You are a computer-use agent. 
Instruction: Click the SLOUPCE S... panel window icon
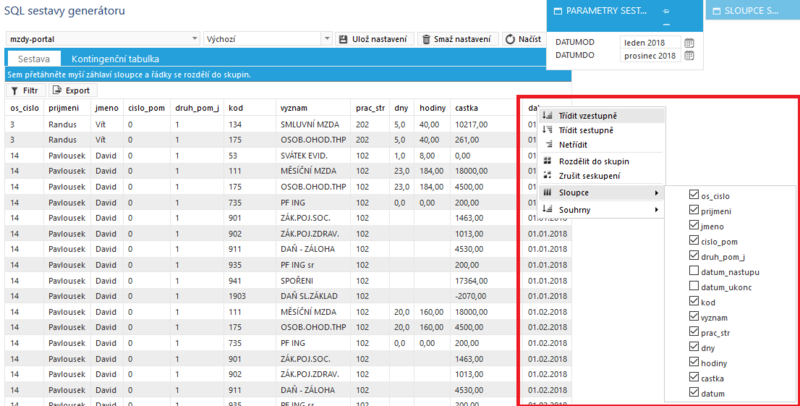point(717,11)
